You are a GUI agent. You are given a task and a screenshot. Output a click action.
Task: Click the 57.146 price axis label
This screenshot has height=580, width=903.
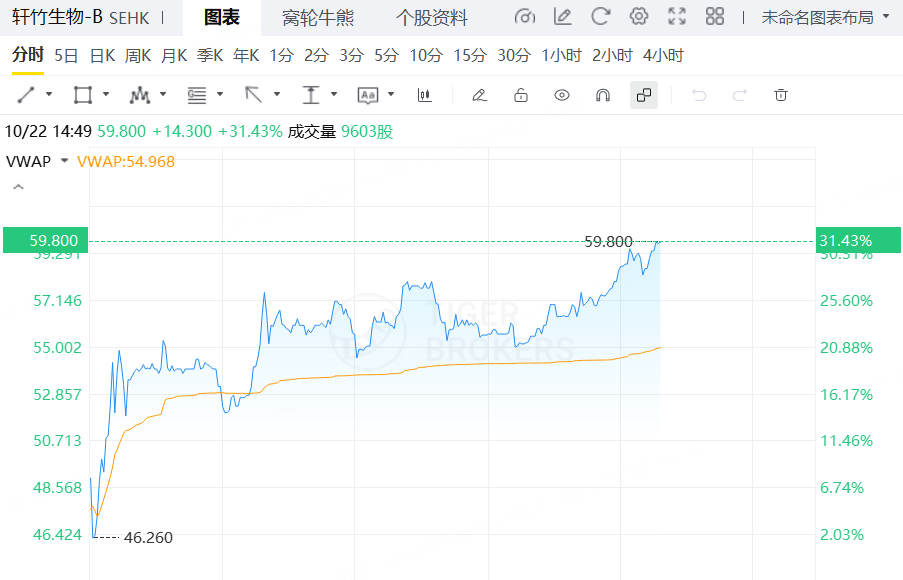(x=58, y=301)
